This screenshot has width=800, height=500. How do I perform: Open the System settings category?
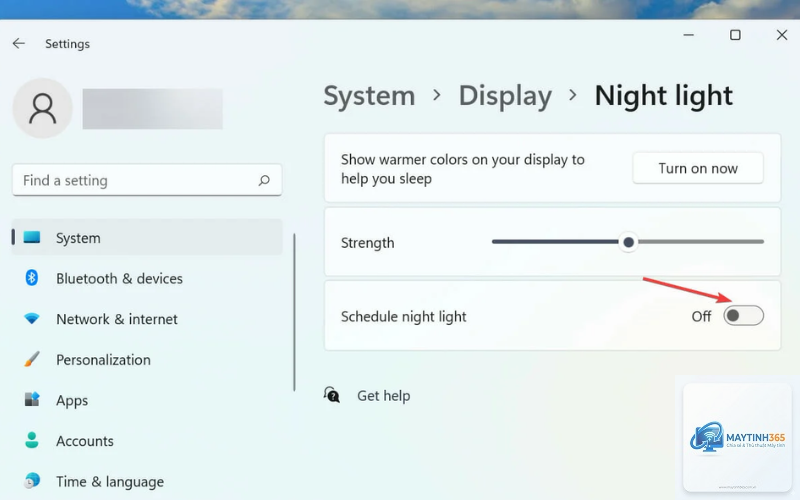147,237
